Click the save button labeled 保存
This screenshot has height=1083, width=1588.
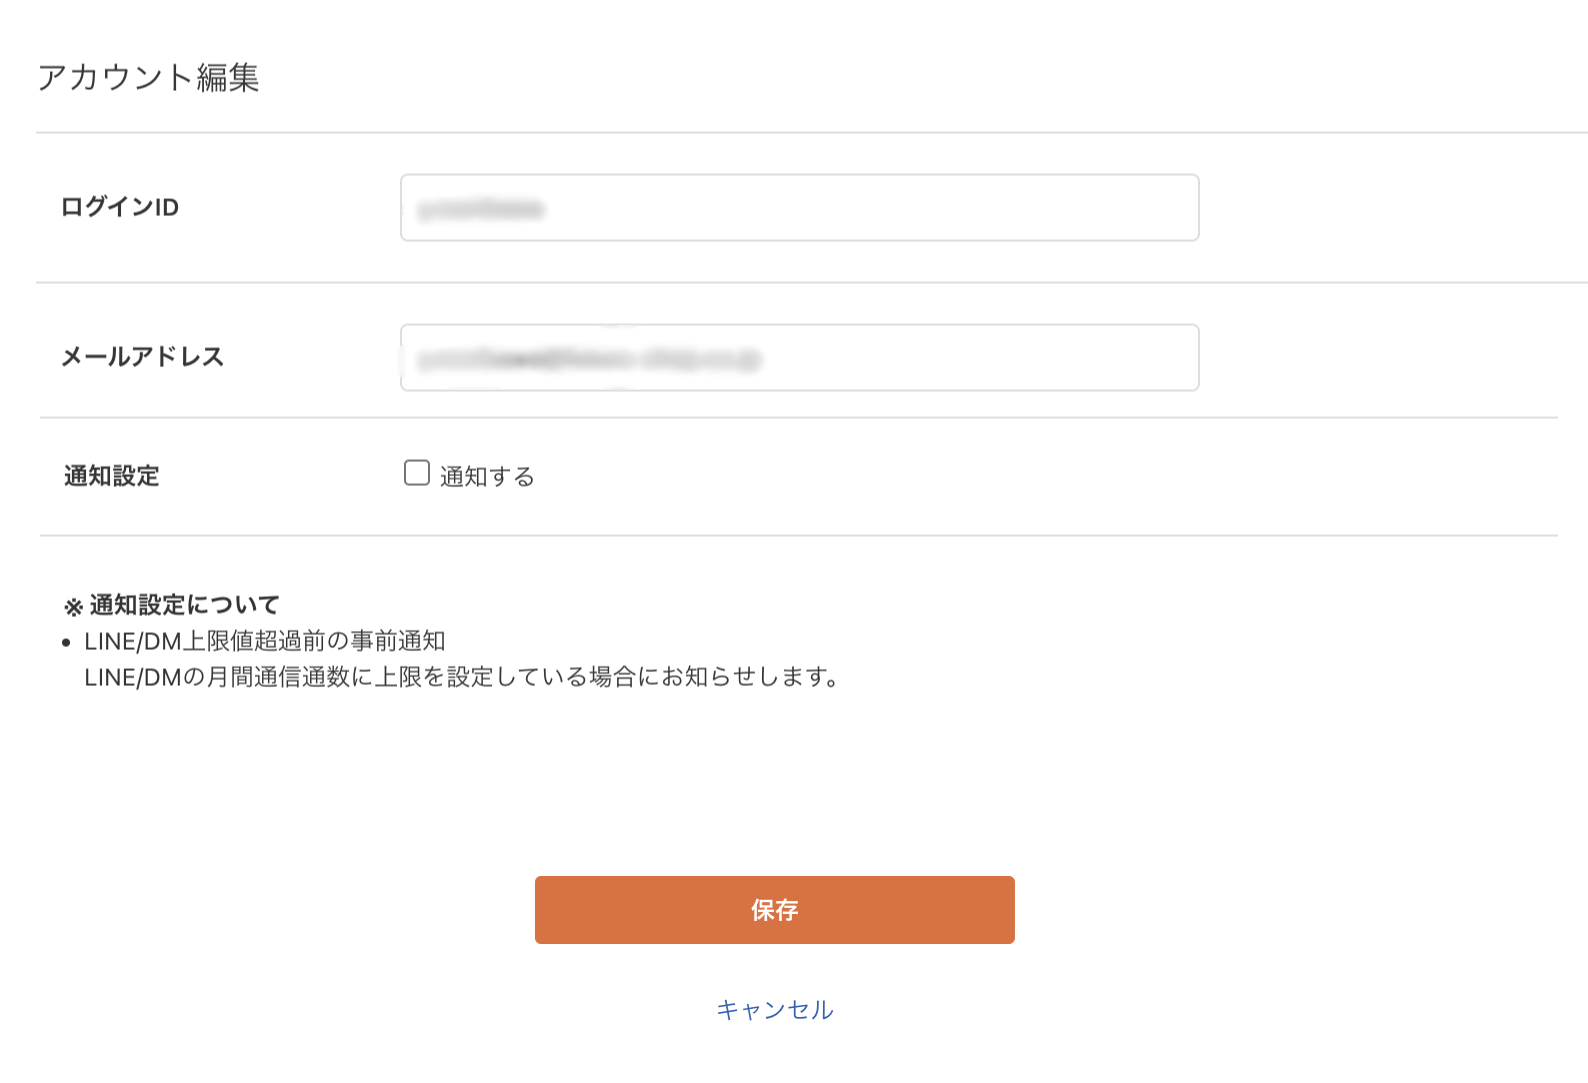pyautogui.click(x=775, y=910)
